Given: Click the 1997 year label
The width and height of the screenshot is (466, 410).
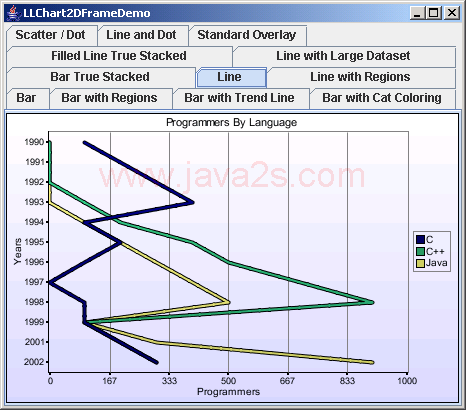Looking at the screenshot, I should tap(34, 282).
